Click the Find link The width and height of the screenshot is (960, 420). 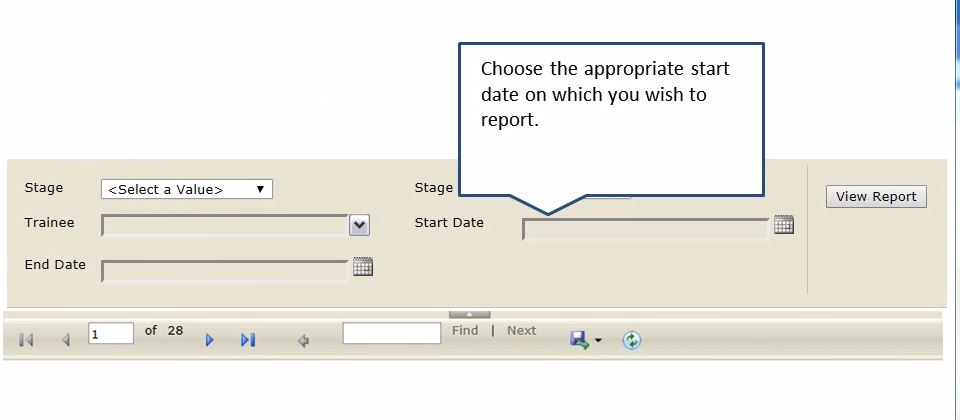465,331
